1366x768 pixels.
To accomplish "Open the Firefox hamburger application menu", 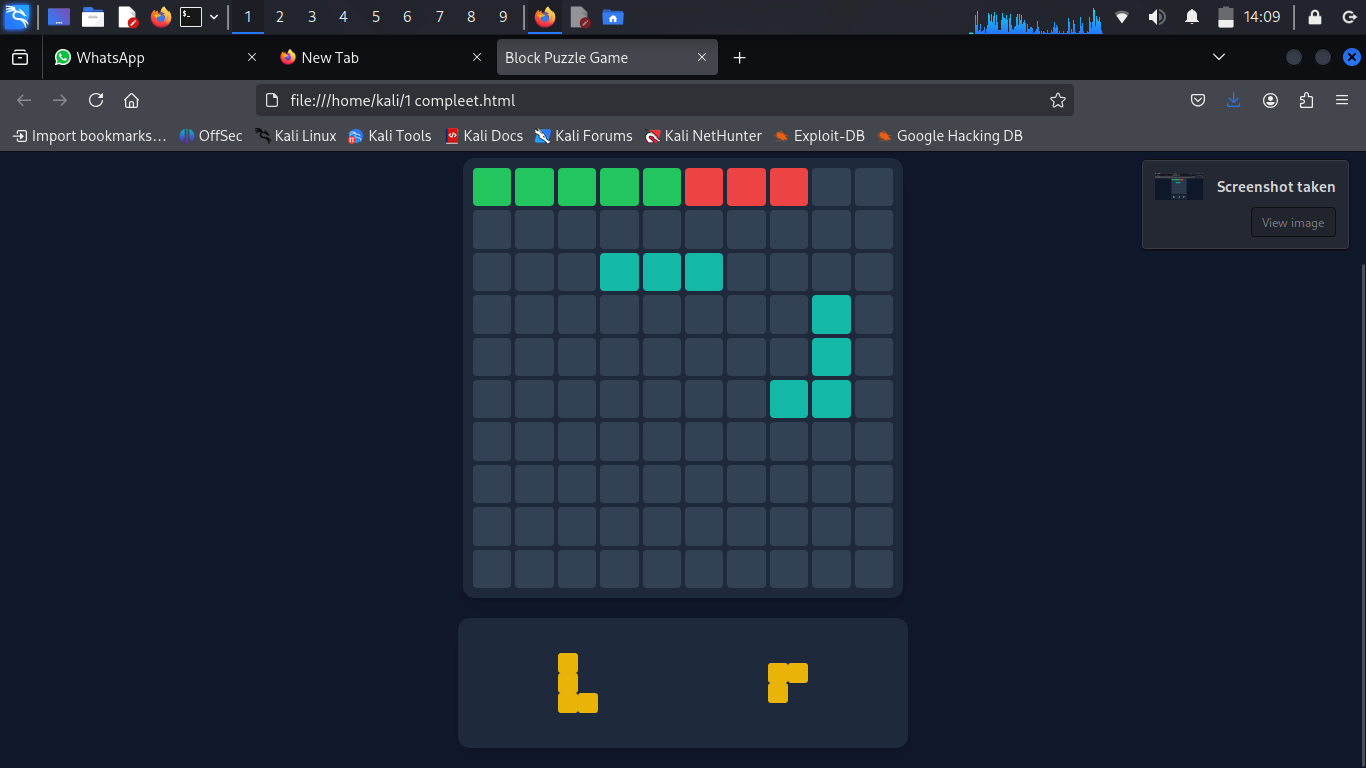I will pyautogui.click(x=1342, y=100).
